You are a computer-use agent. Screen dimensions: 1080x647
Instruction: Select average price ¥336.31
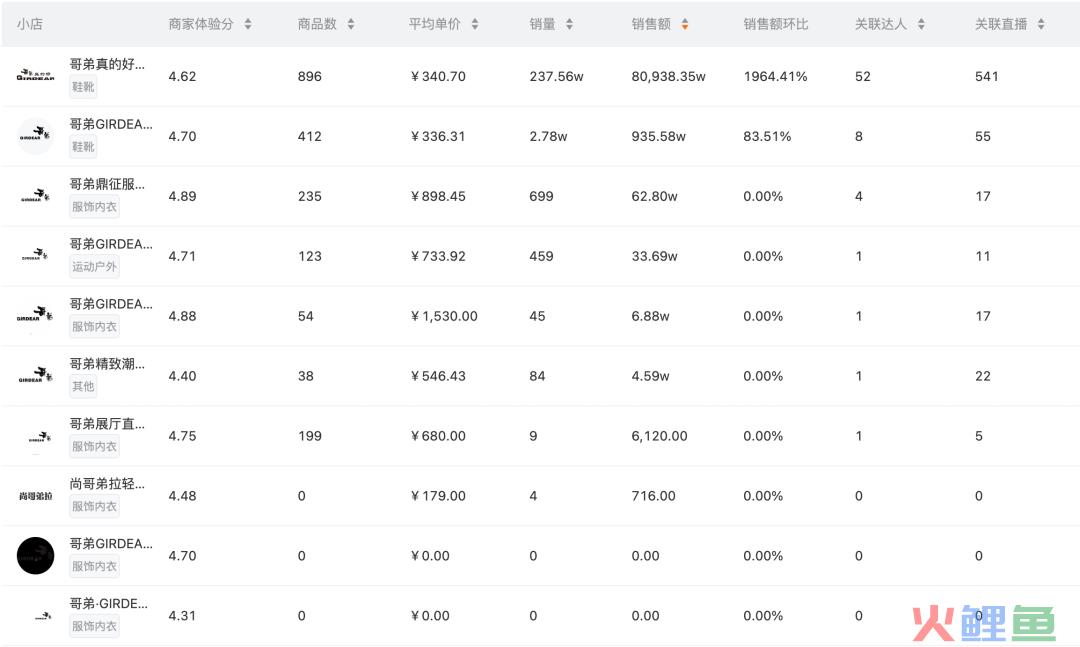click(438, 136)
